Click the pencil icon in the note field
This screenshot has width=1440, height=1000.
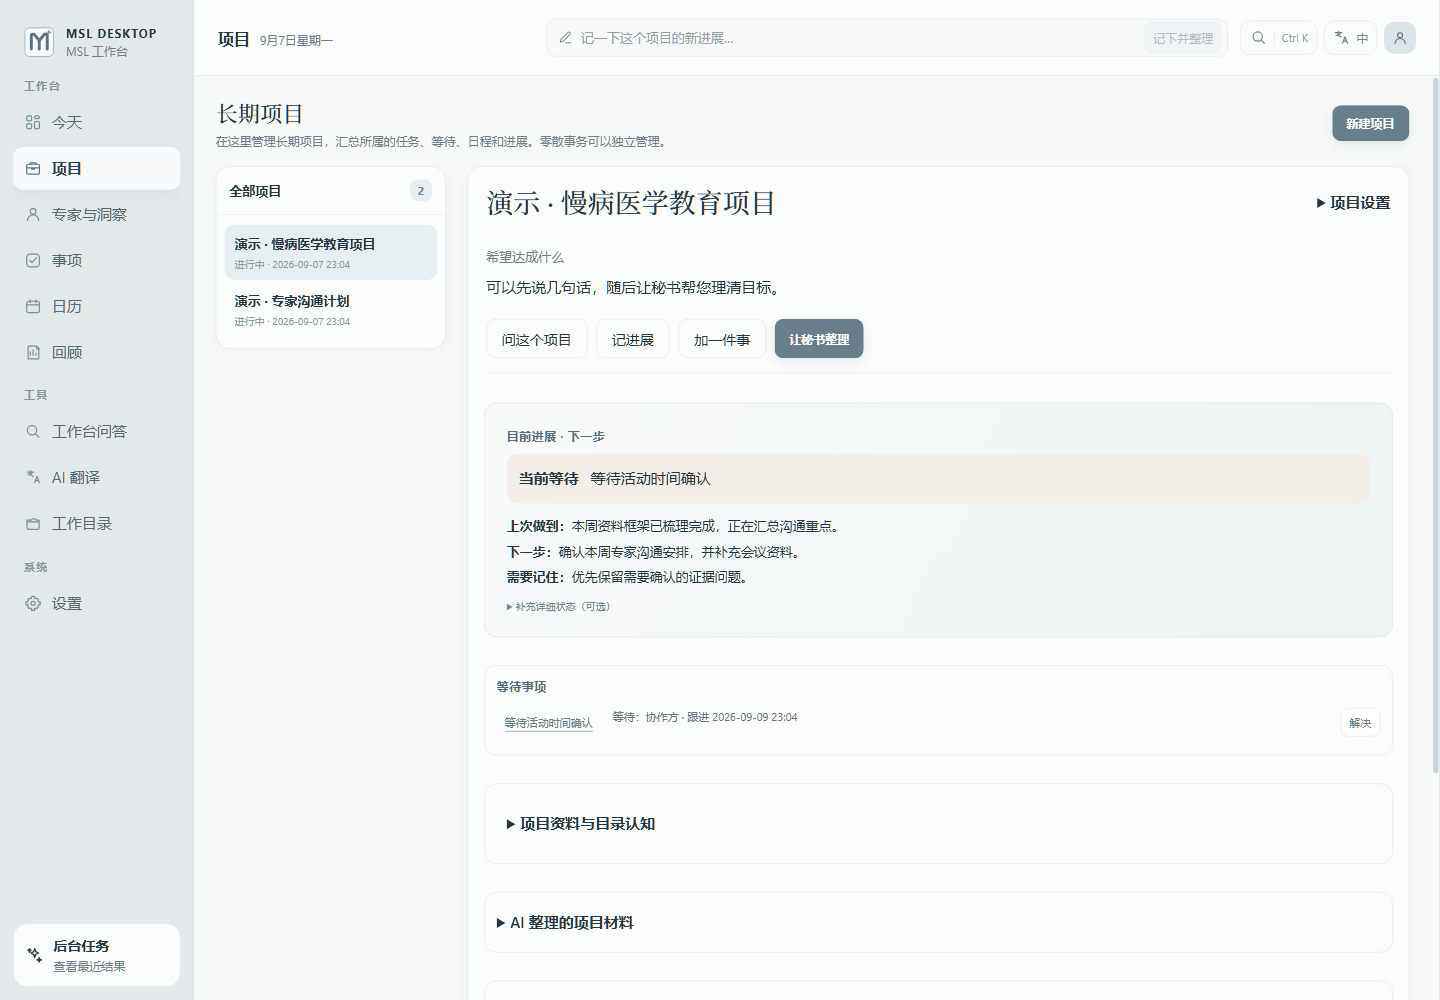click(566, 38)
